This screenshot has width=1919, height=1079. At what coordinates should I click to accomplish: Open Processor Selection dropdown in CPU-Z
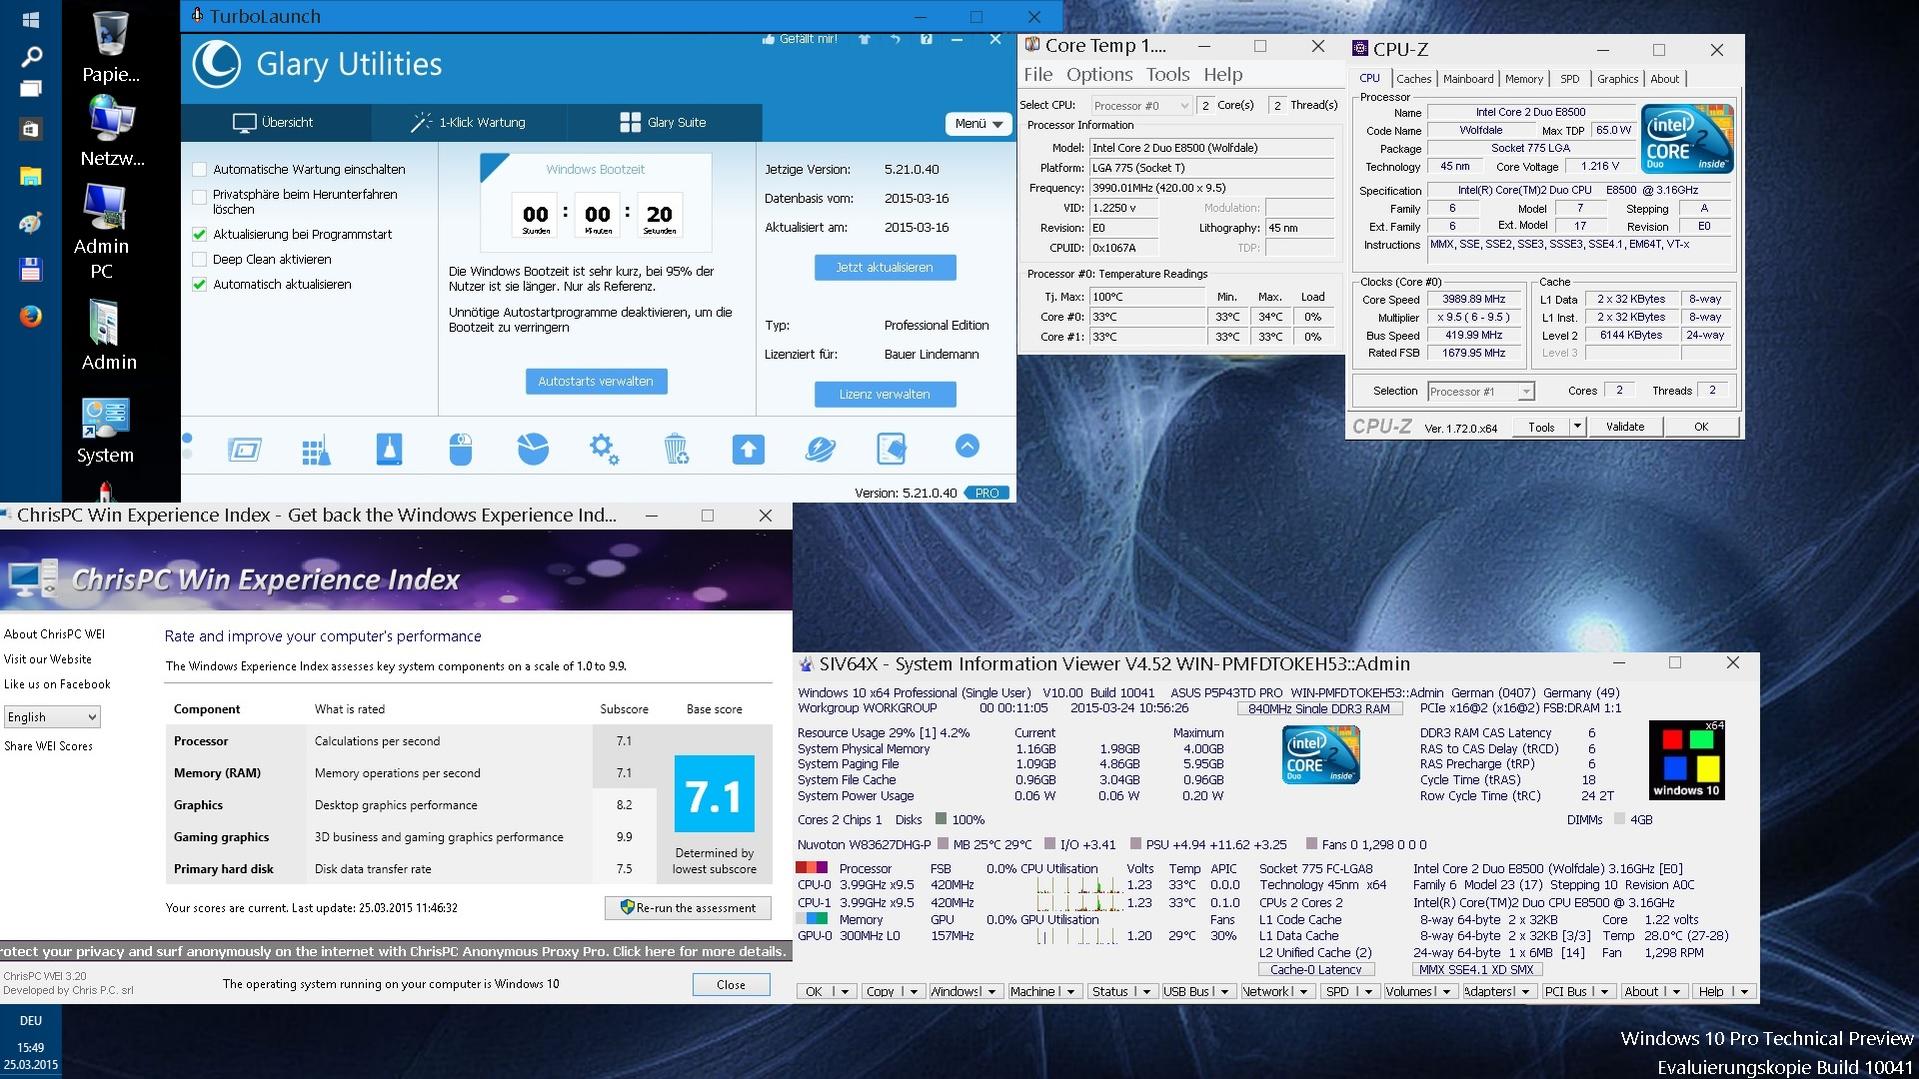1481,392
